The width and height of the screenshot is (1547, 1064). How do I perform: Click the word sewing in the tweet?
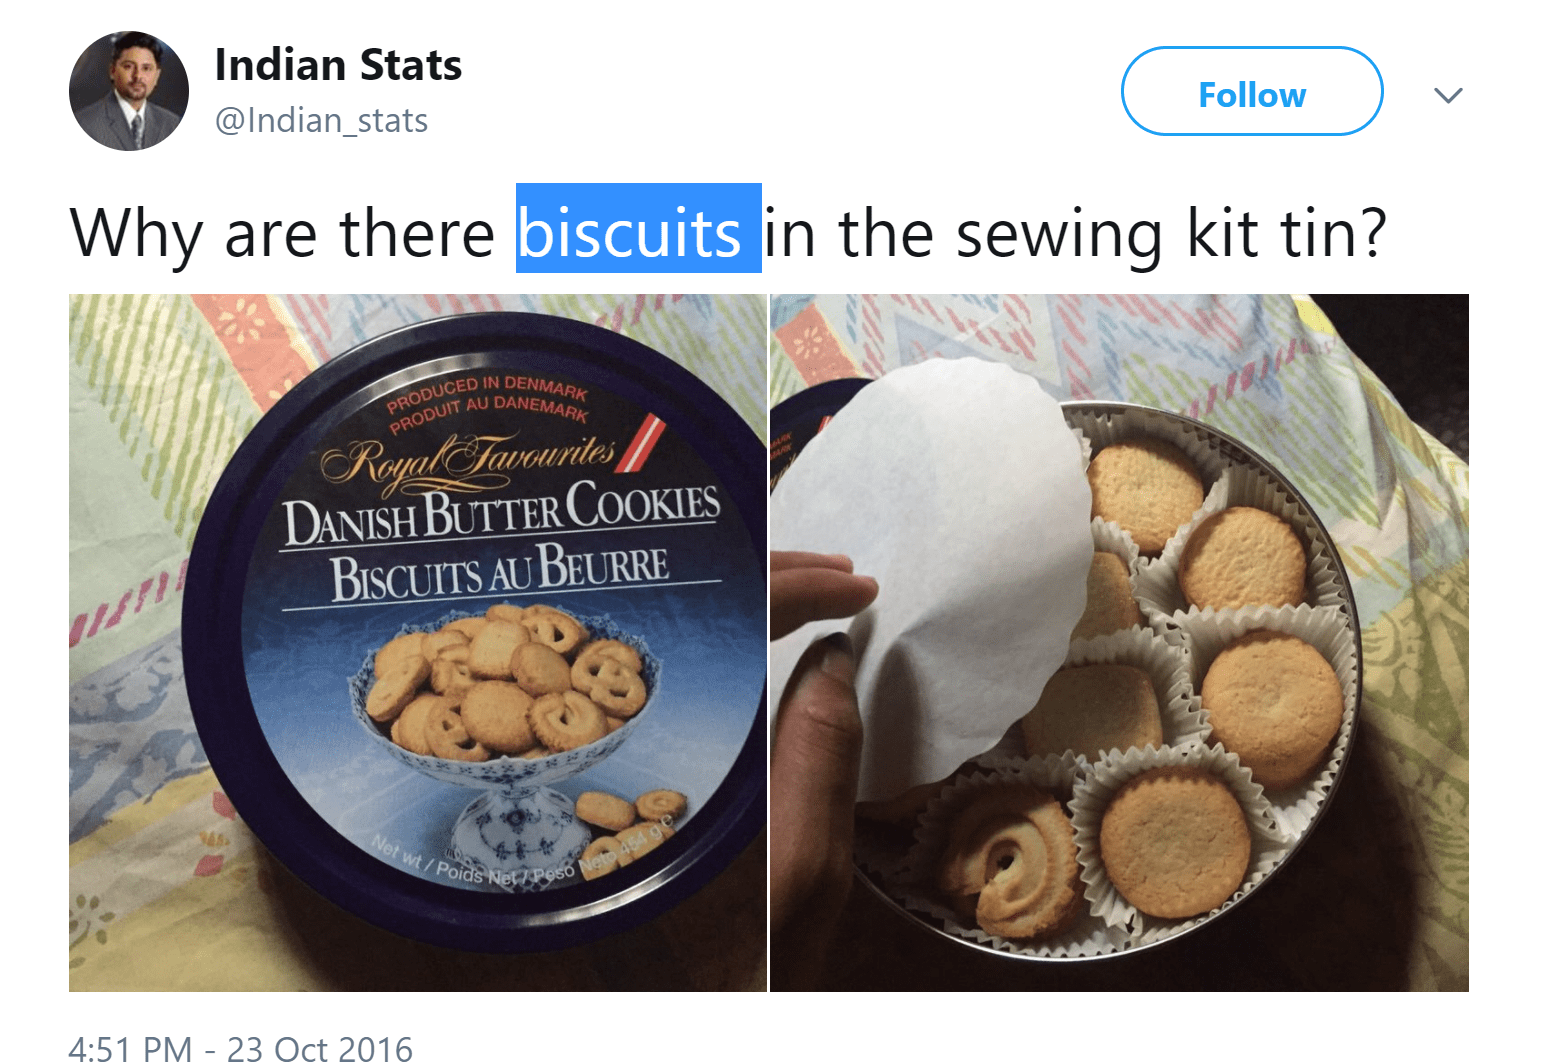tap(1058, 235)
